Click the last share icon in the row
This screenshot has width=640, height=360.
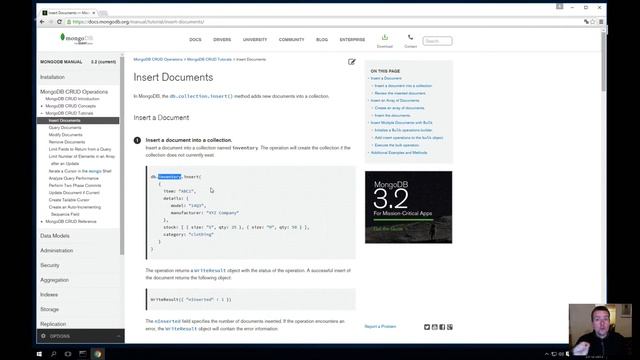(x=450, y=327)
